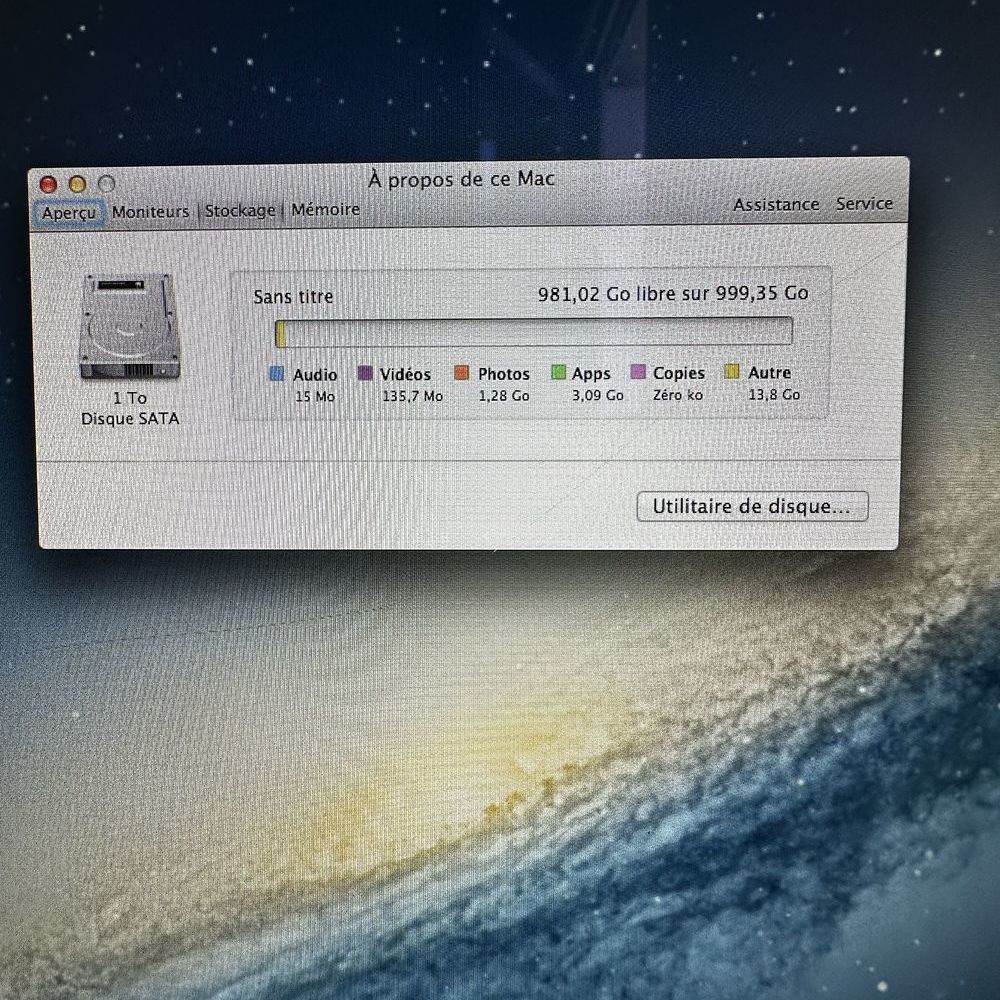Close the À propos de ce Mac window
This screenshot has height=1000, width=1000.
(x=48, y=184)
